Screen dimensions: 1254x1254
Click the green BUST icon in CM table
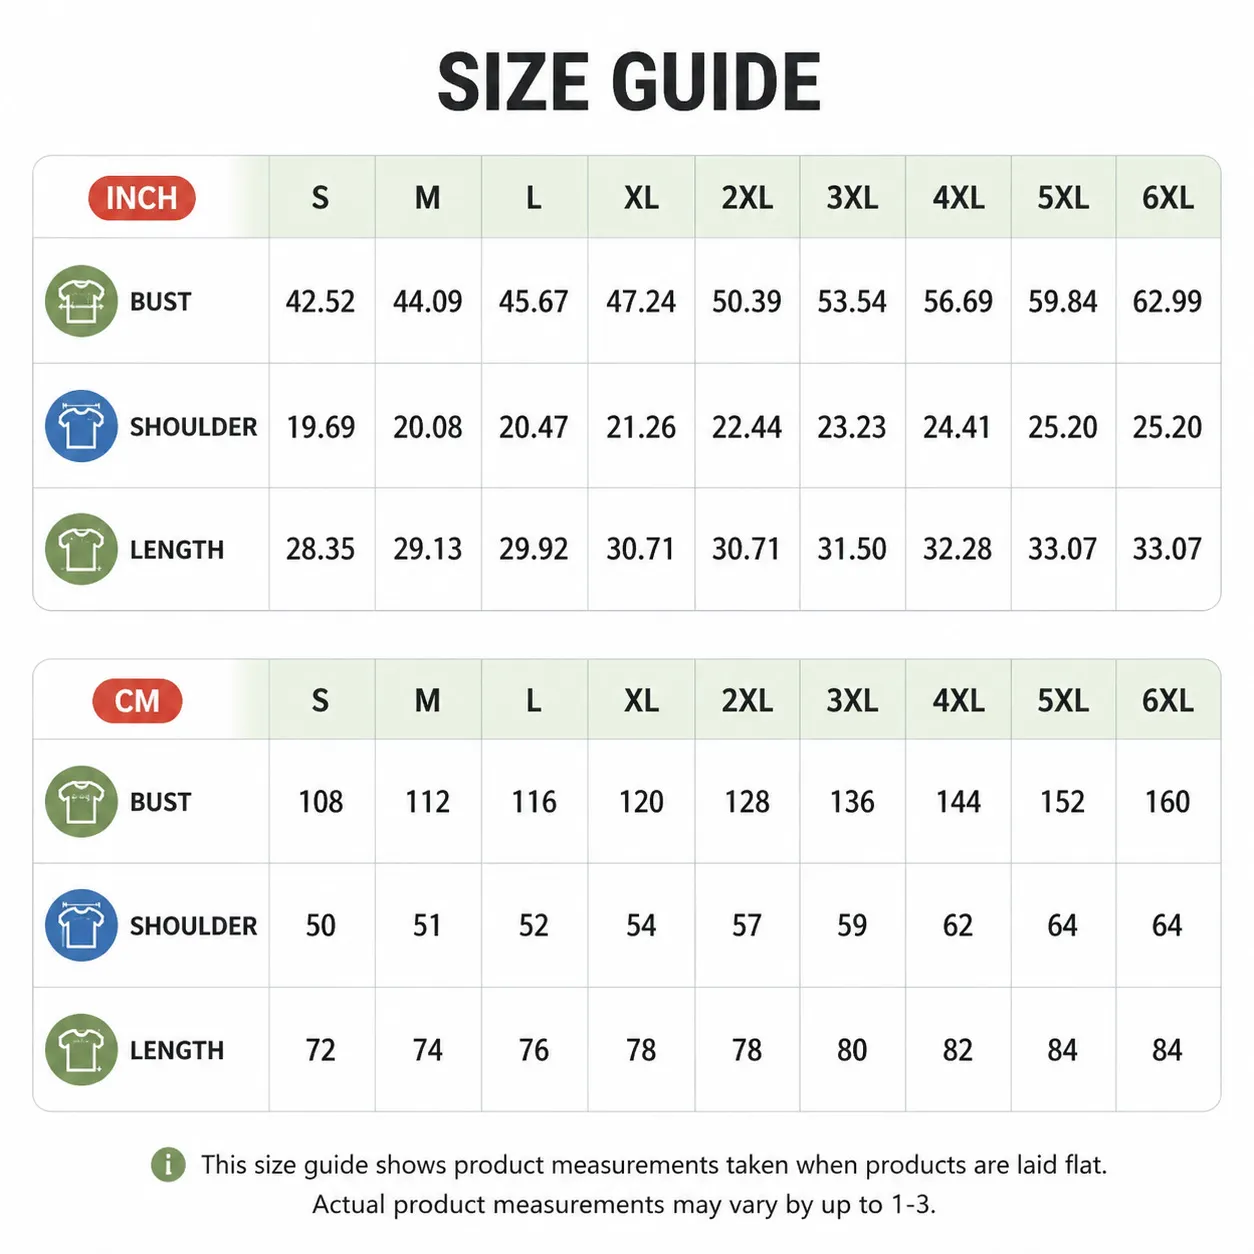81,802
